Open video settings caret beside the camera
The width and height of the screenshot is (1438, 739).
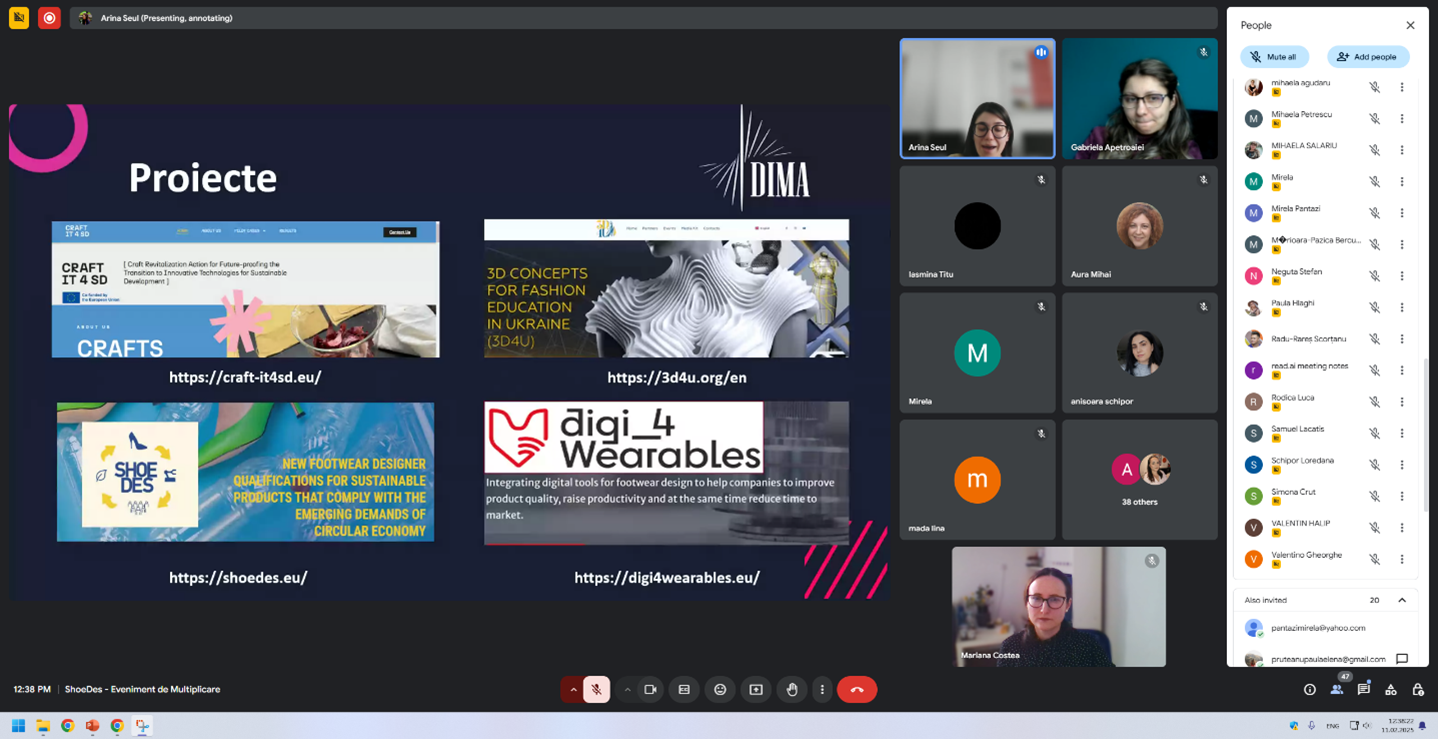pyautogui.click(x=627, y=689)
